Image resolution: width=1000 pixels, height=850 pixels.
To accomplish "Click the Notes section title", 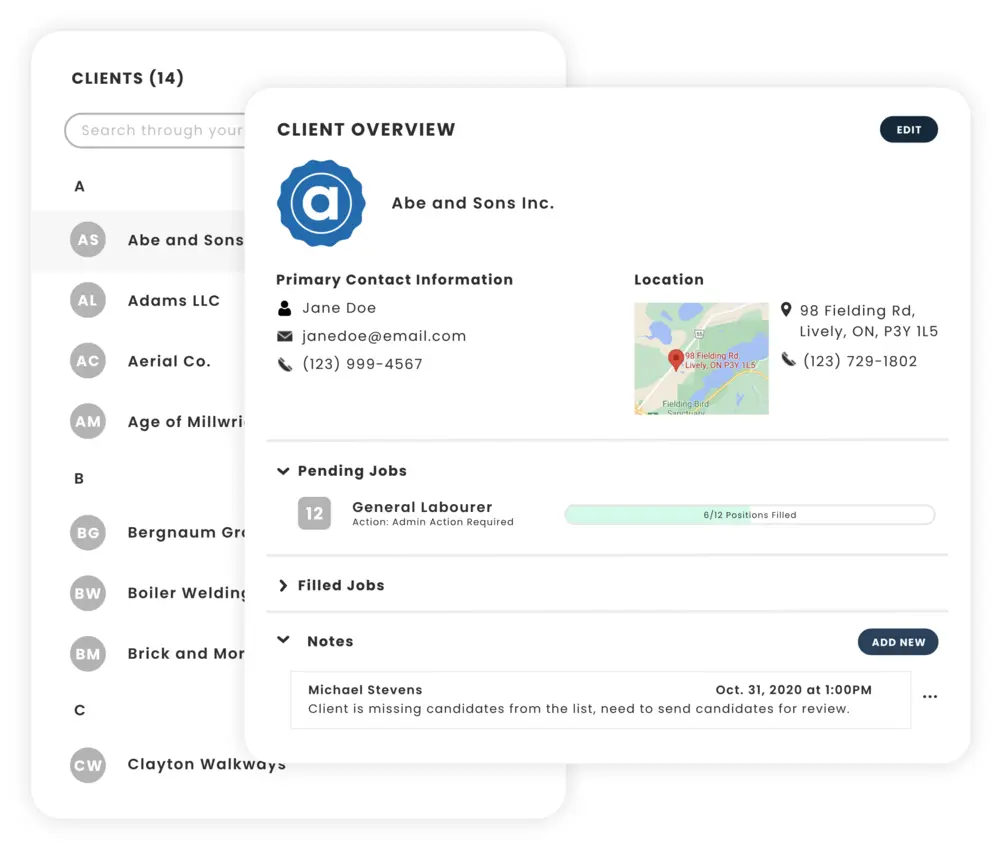I will tap(330, 641).
